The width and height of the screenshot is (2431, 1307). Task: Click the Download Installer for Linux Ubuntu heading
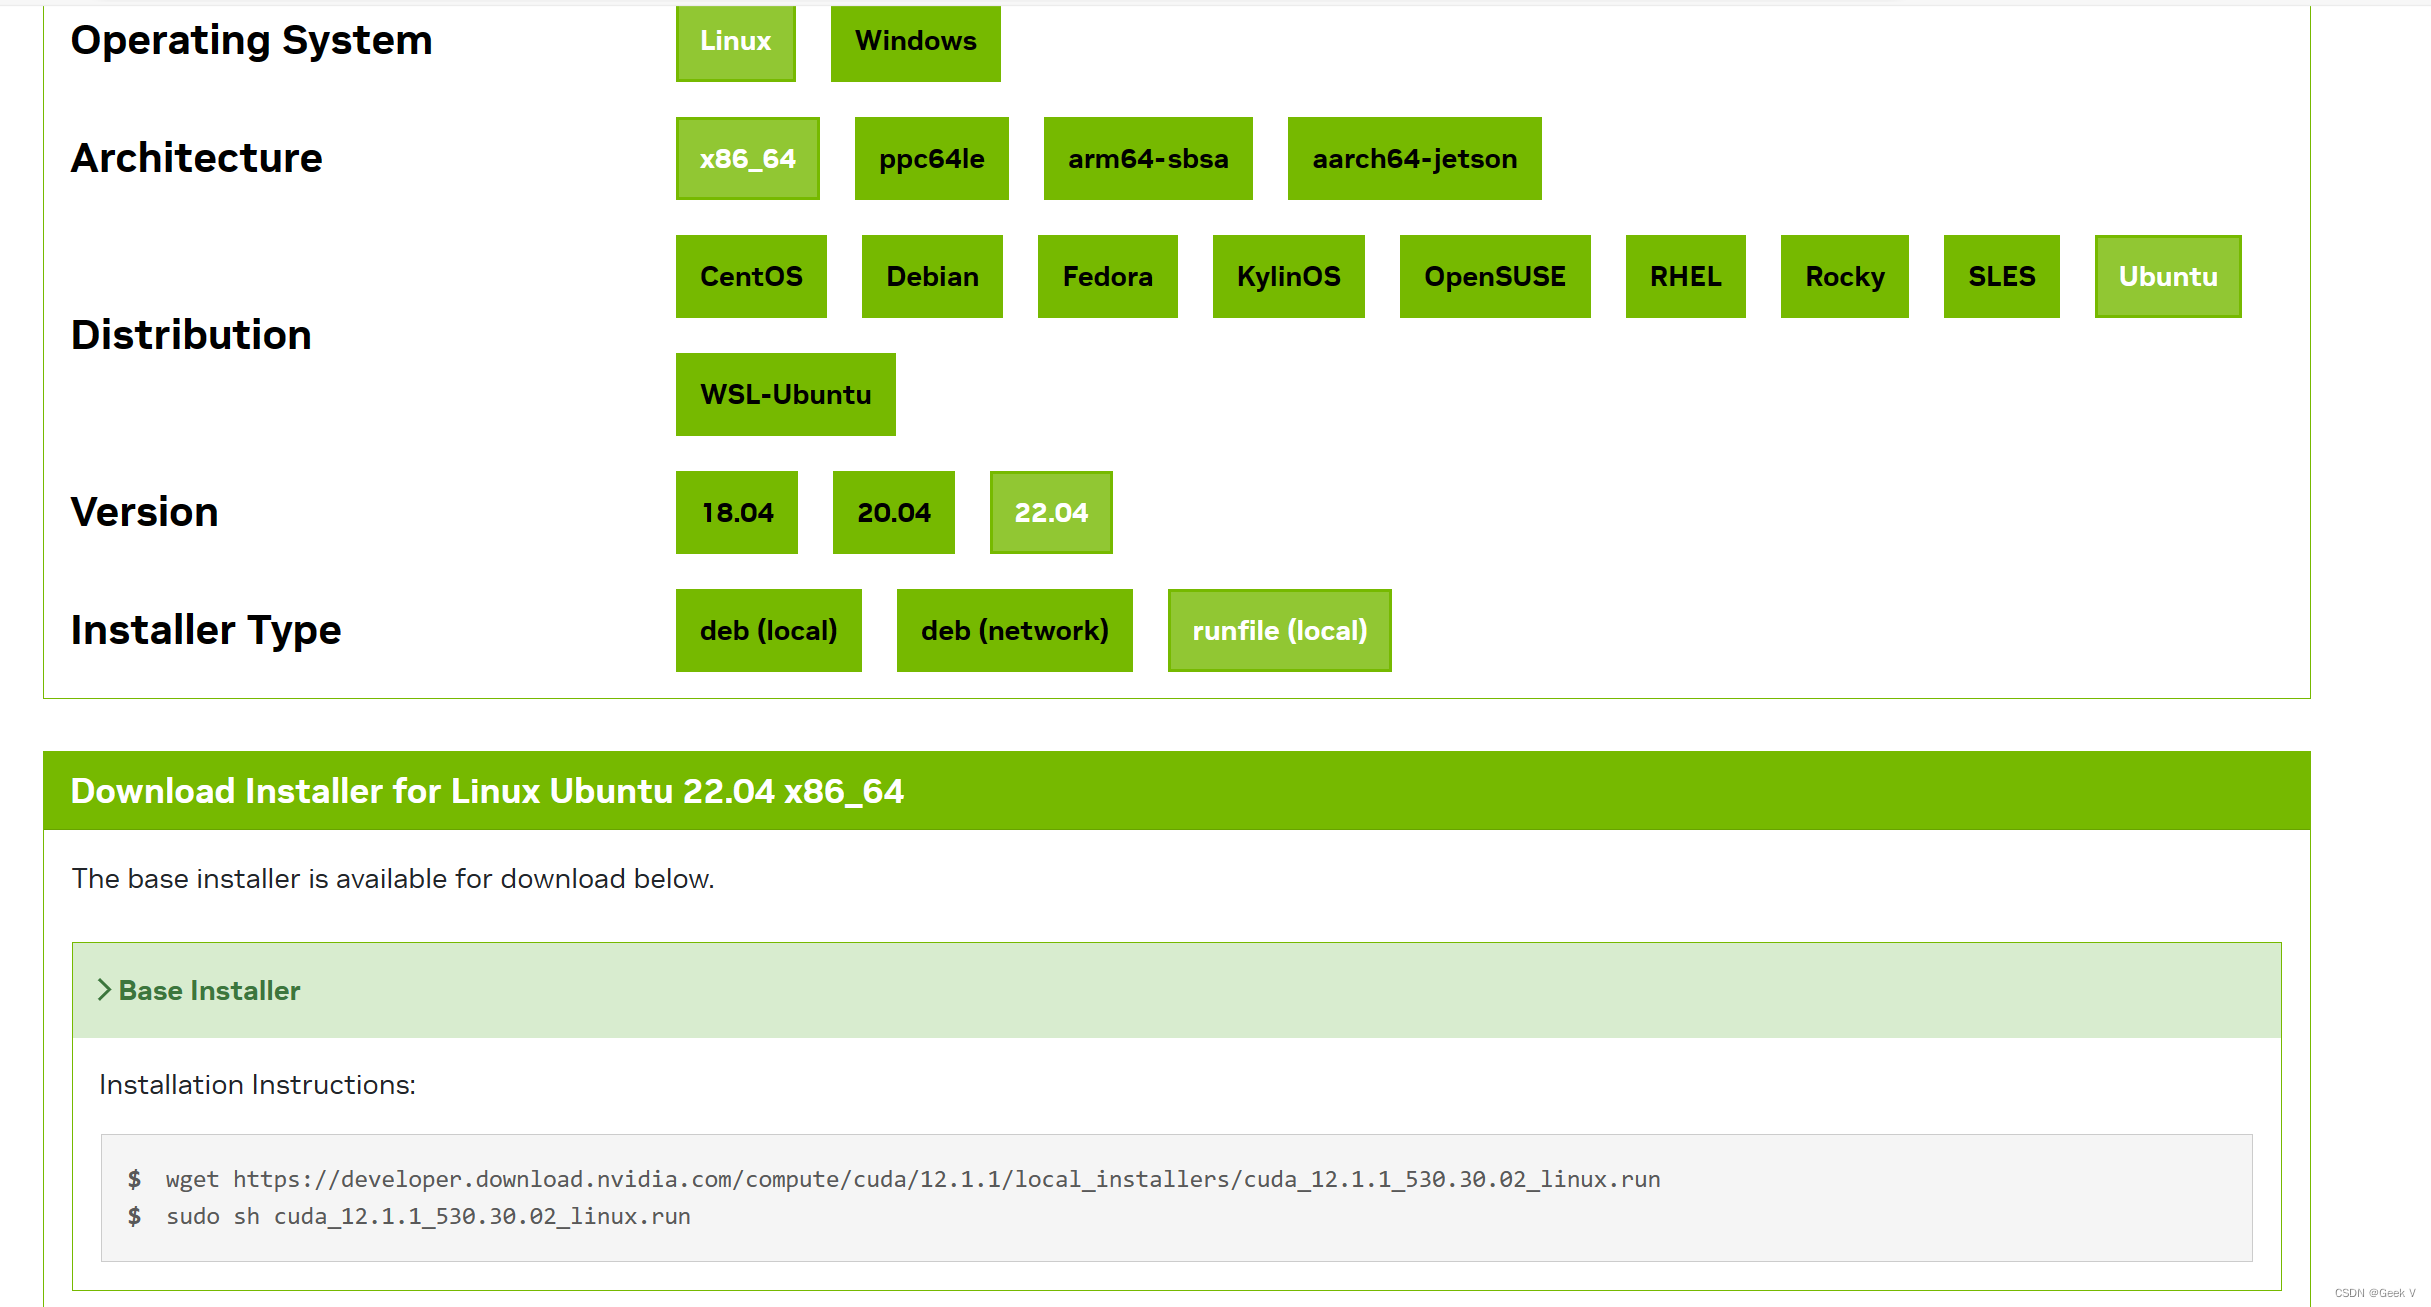[487, 791]
